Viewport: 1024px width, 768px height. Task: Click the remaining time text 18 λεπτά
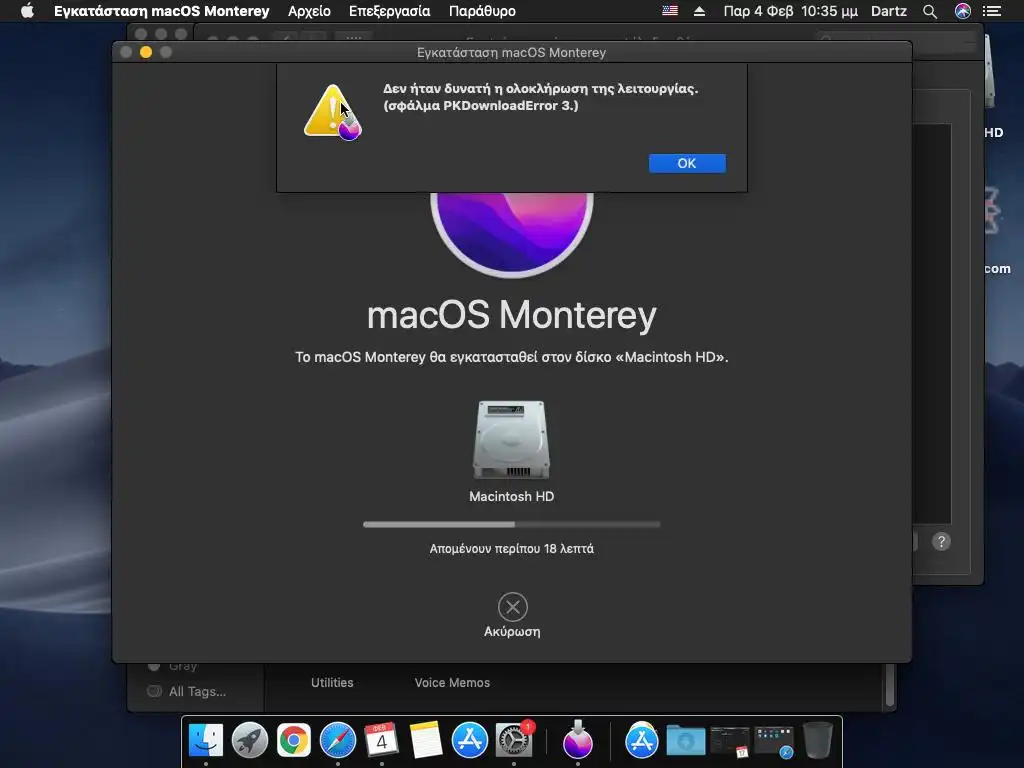pyautogui.click(x=511, y=549)
